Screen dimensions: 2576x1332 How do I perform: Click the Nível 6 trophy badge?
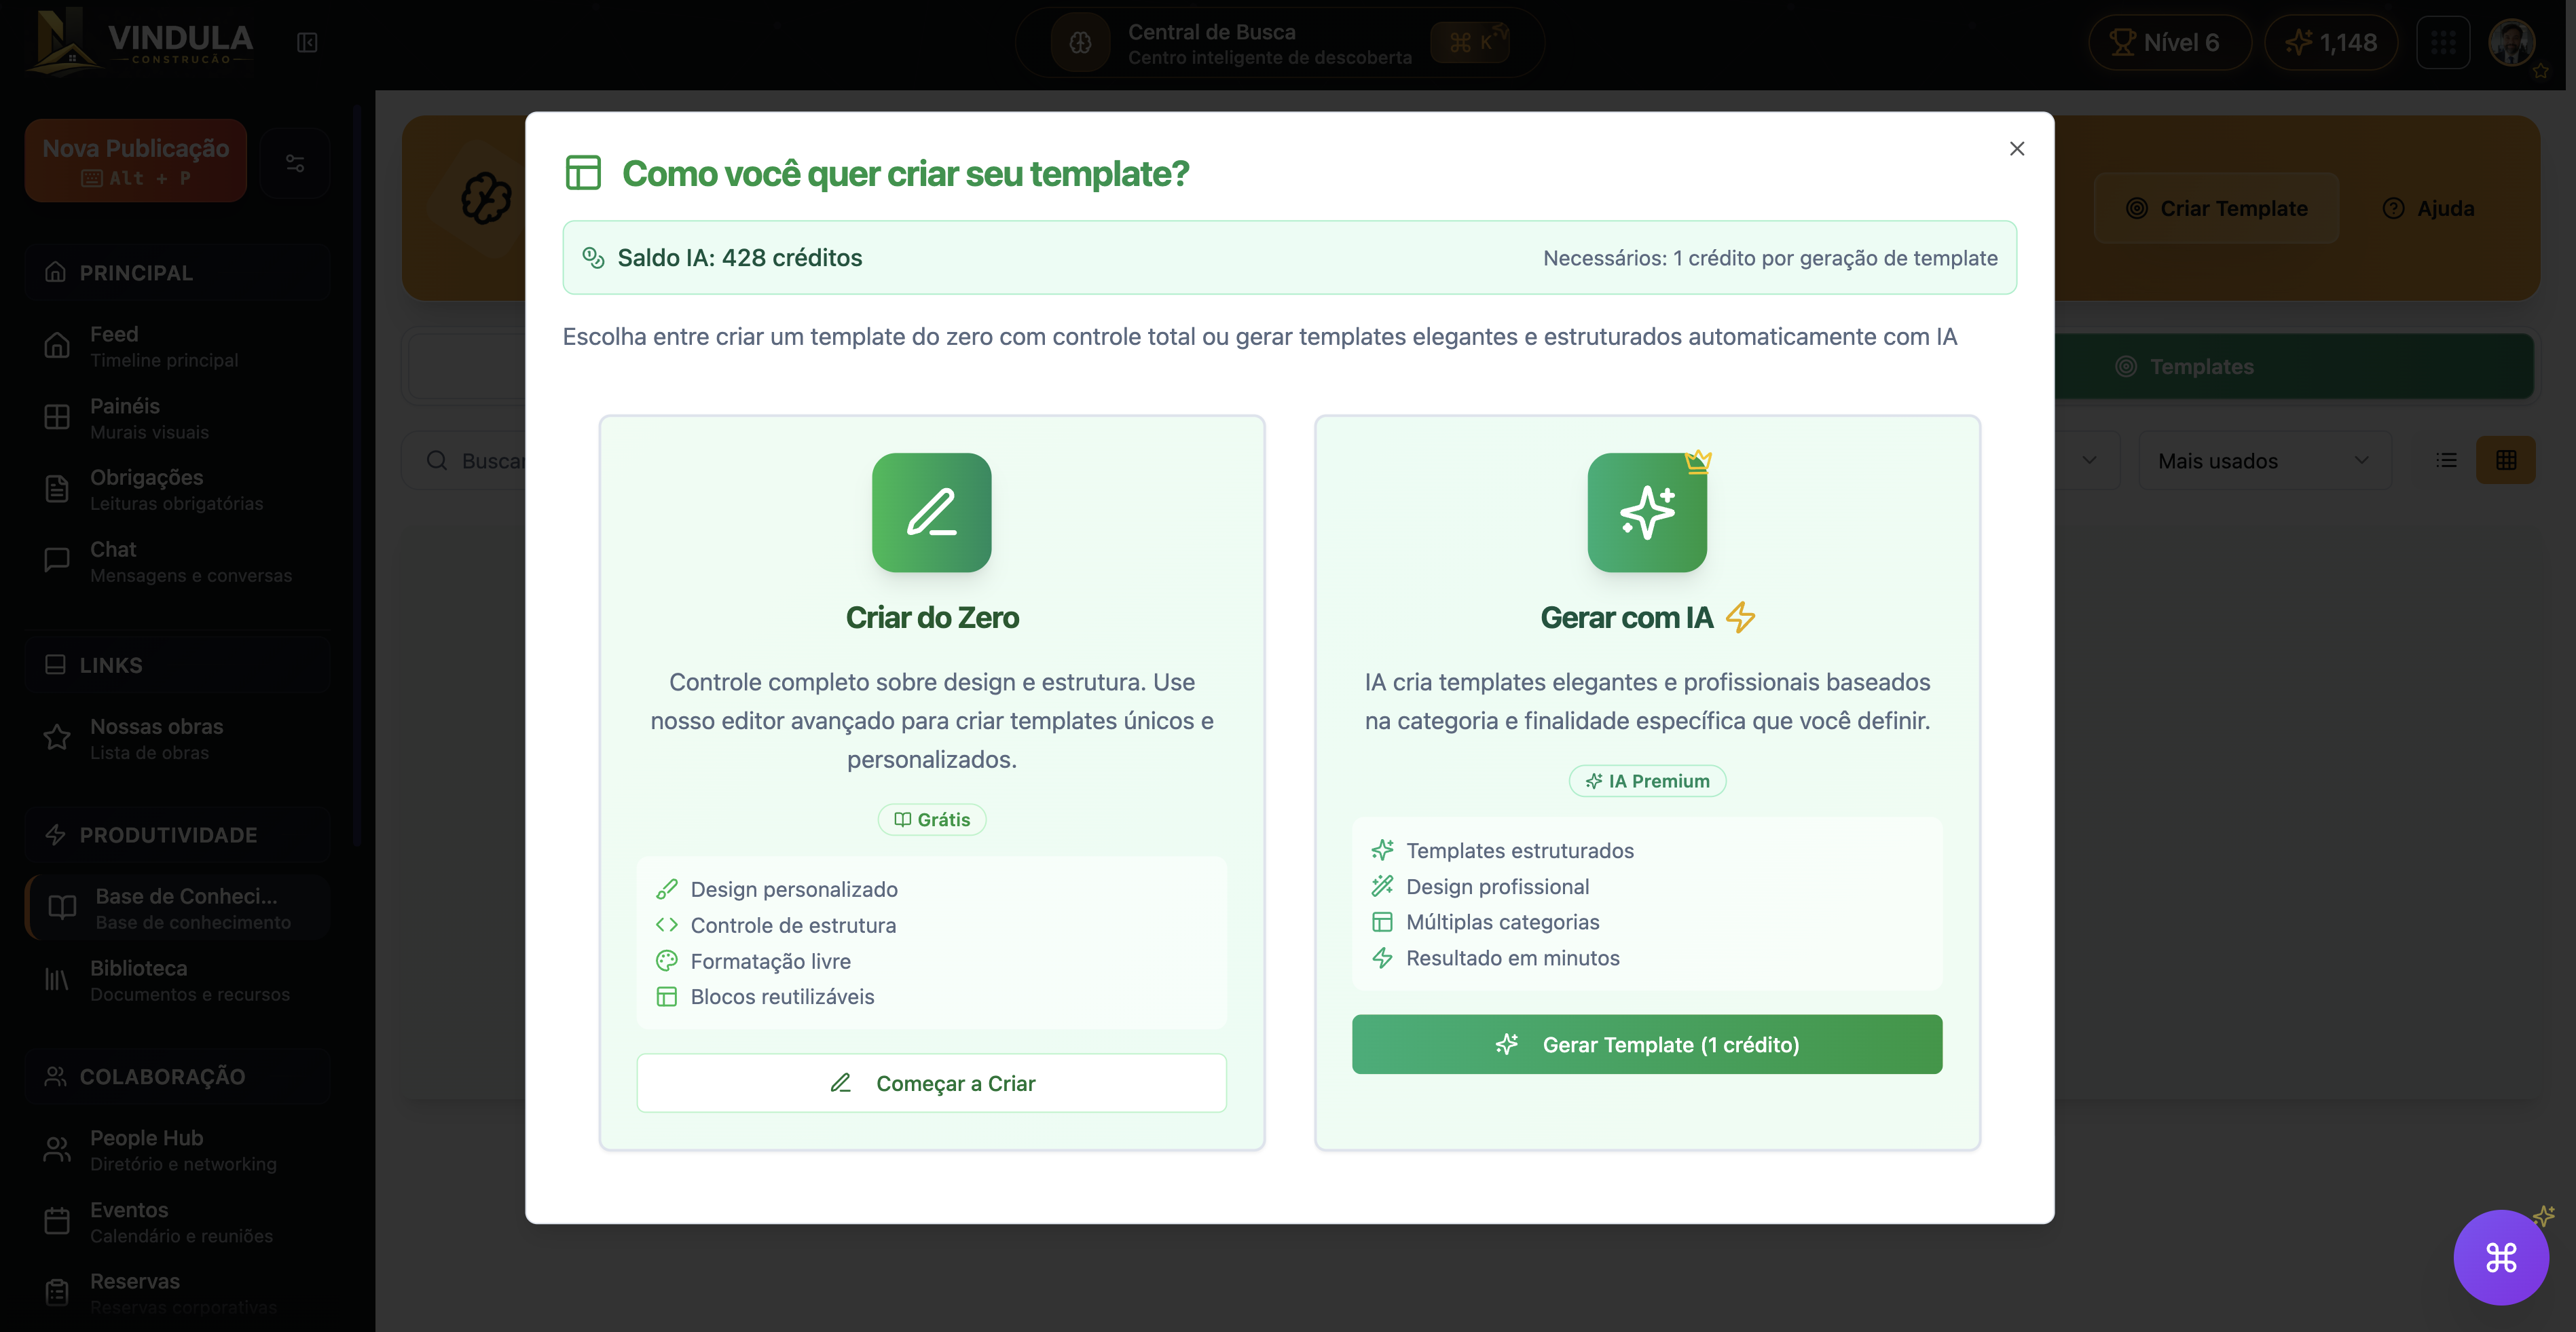click(2169, 42)
